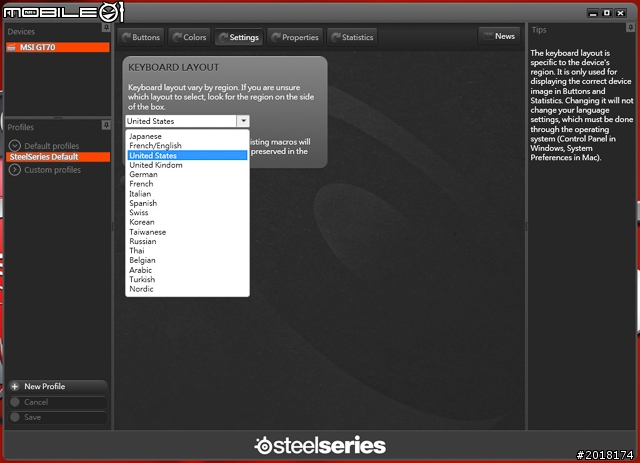Viewport: 640px width, 463px height.
Task: Click the Buttons tab arrow icon
Action: coord(126,37)
